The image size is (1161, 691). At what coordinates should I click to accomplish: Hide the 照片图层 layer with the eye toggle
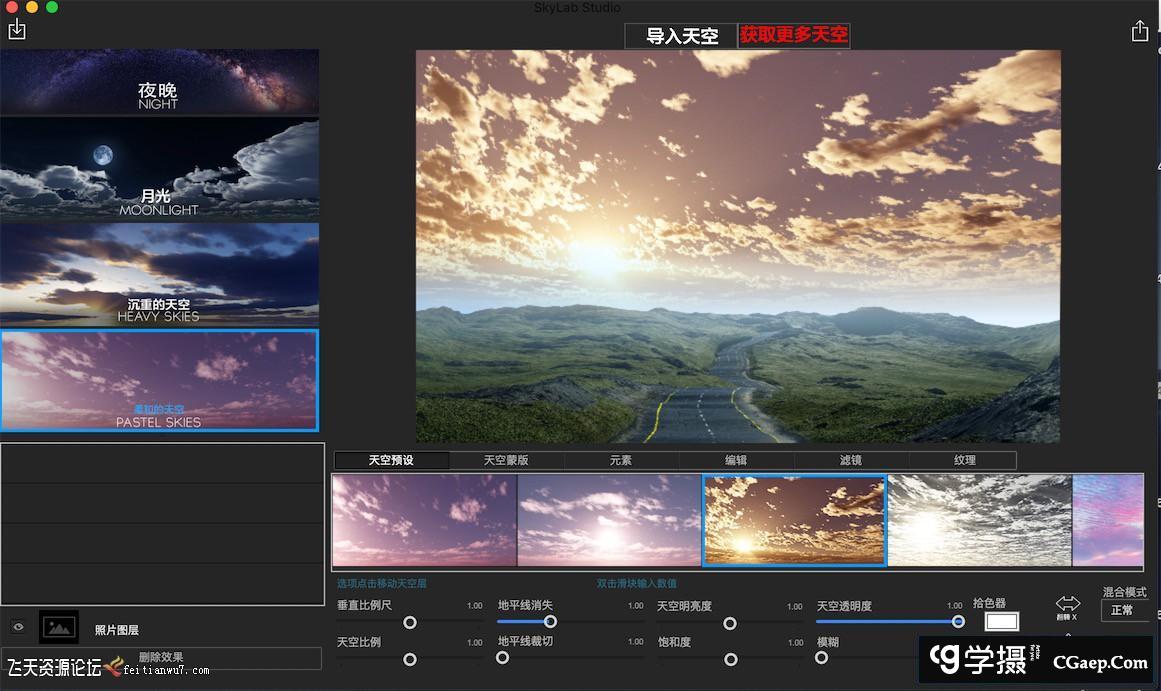pos(17,627)
